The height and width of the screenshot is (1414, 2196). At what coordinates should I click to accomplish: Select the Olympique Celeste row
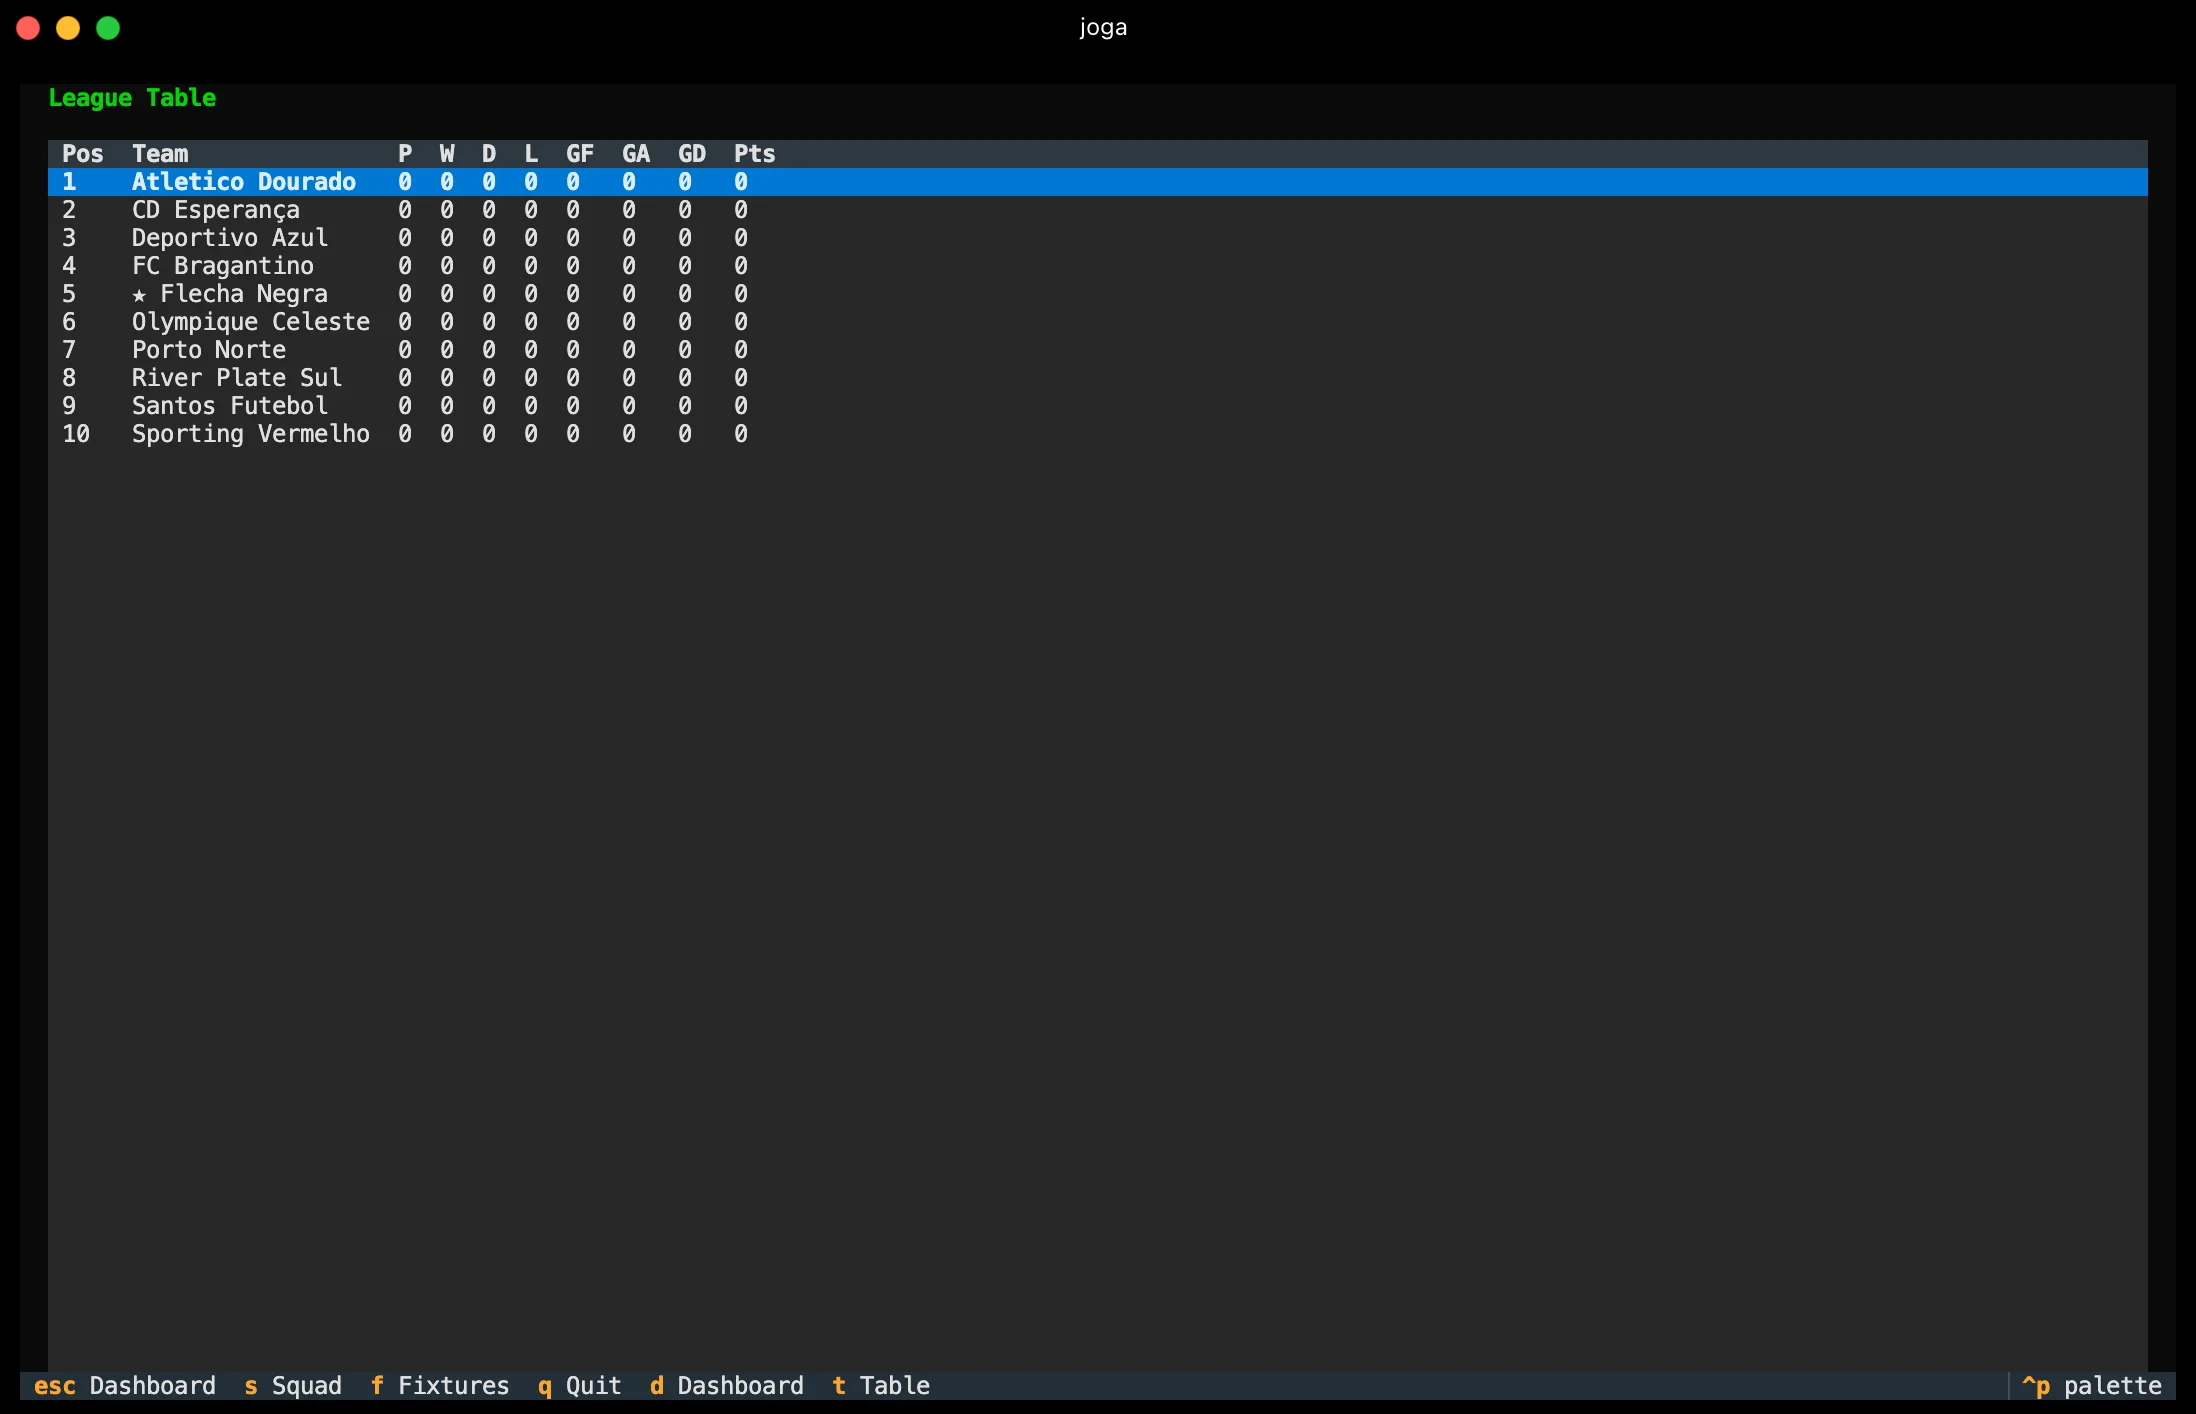(x=1097, y=322)
